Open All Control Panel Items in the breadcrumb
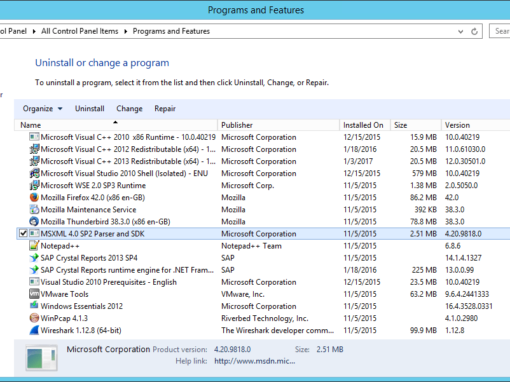 coord(80,31)
